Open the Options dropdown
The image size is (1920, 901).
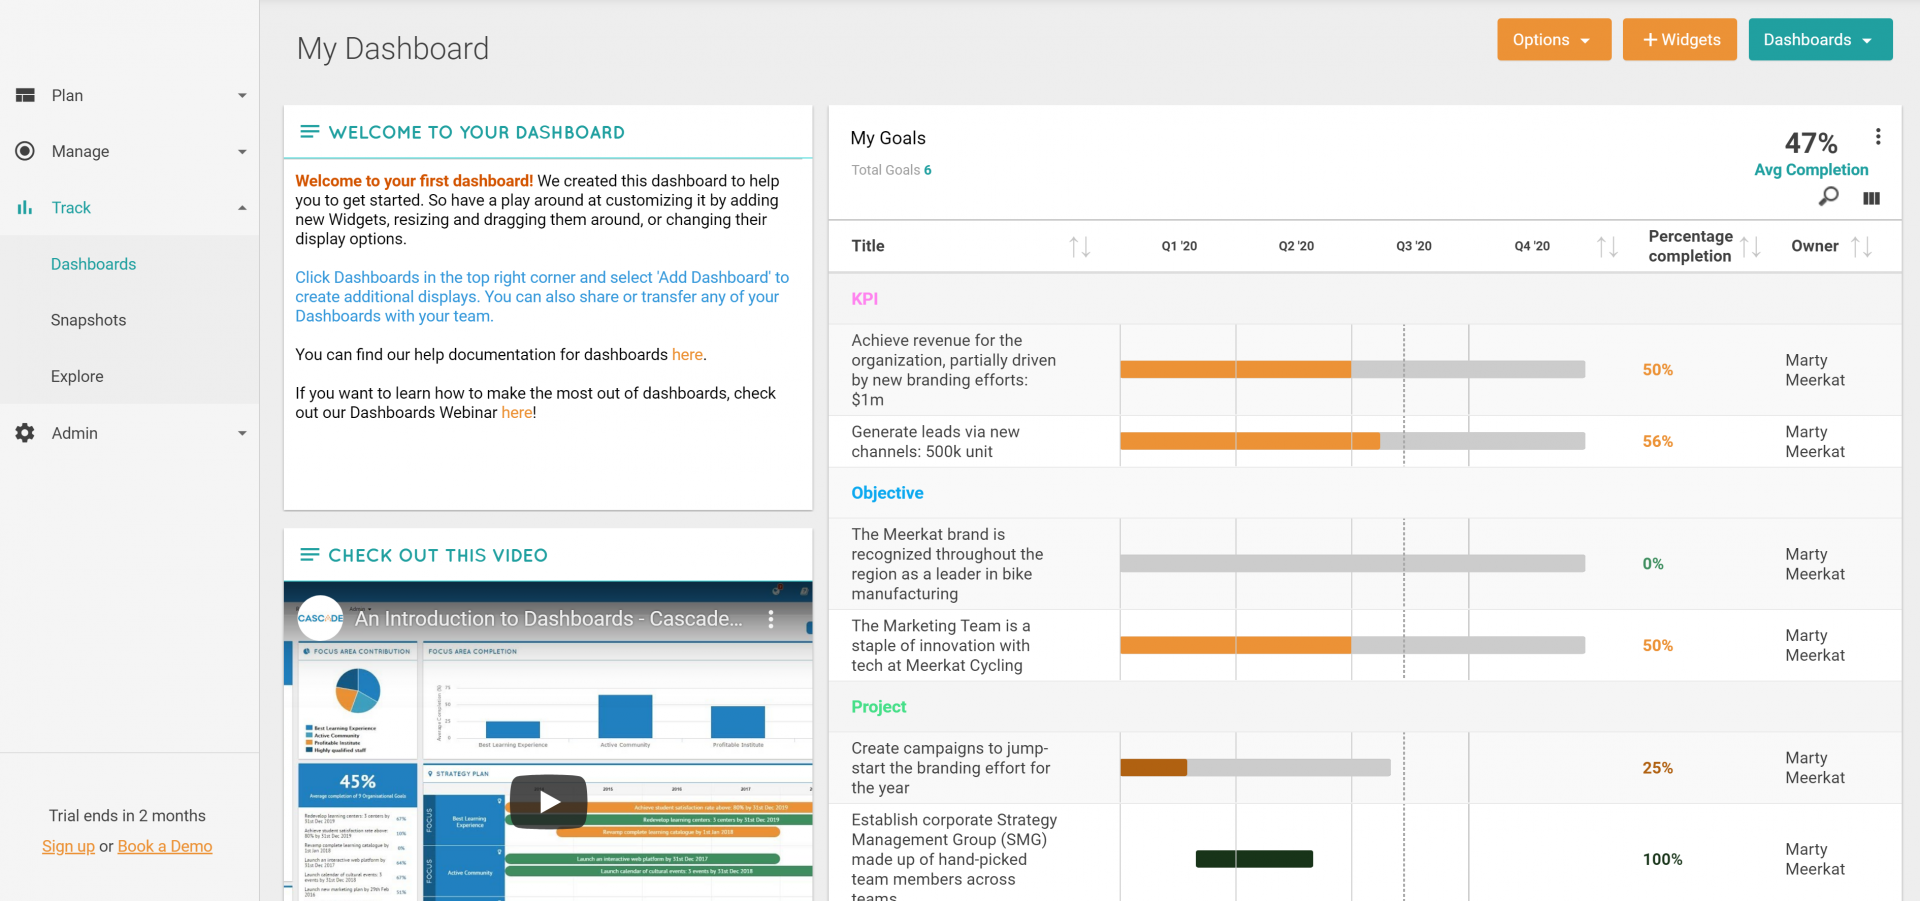1554,40
